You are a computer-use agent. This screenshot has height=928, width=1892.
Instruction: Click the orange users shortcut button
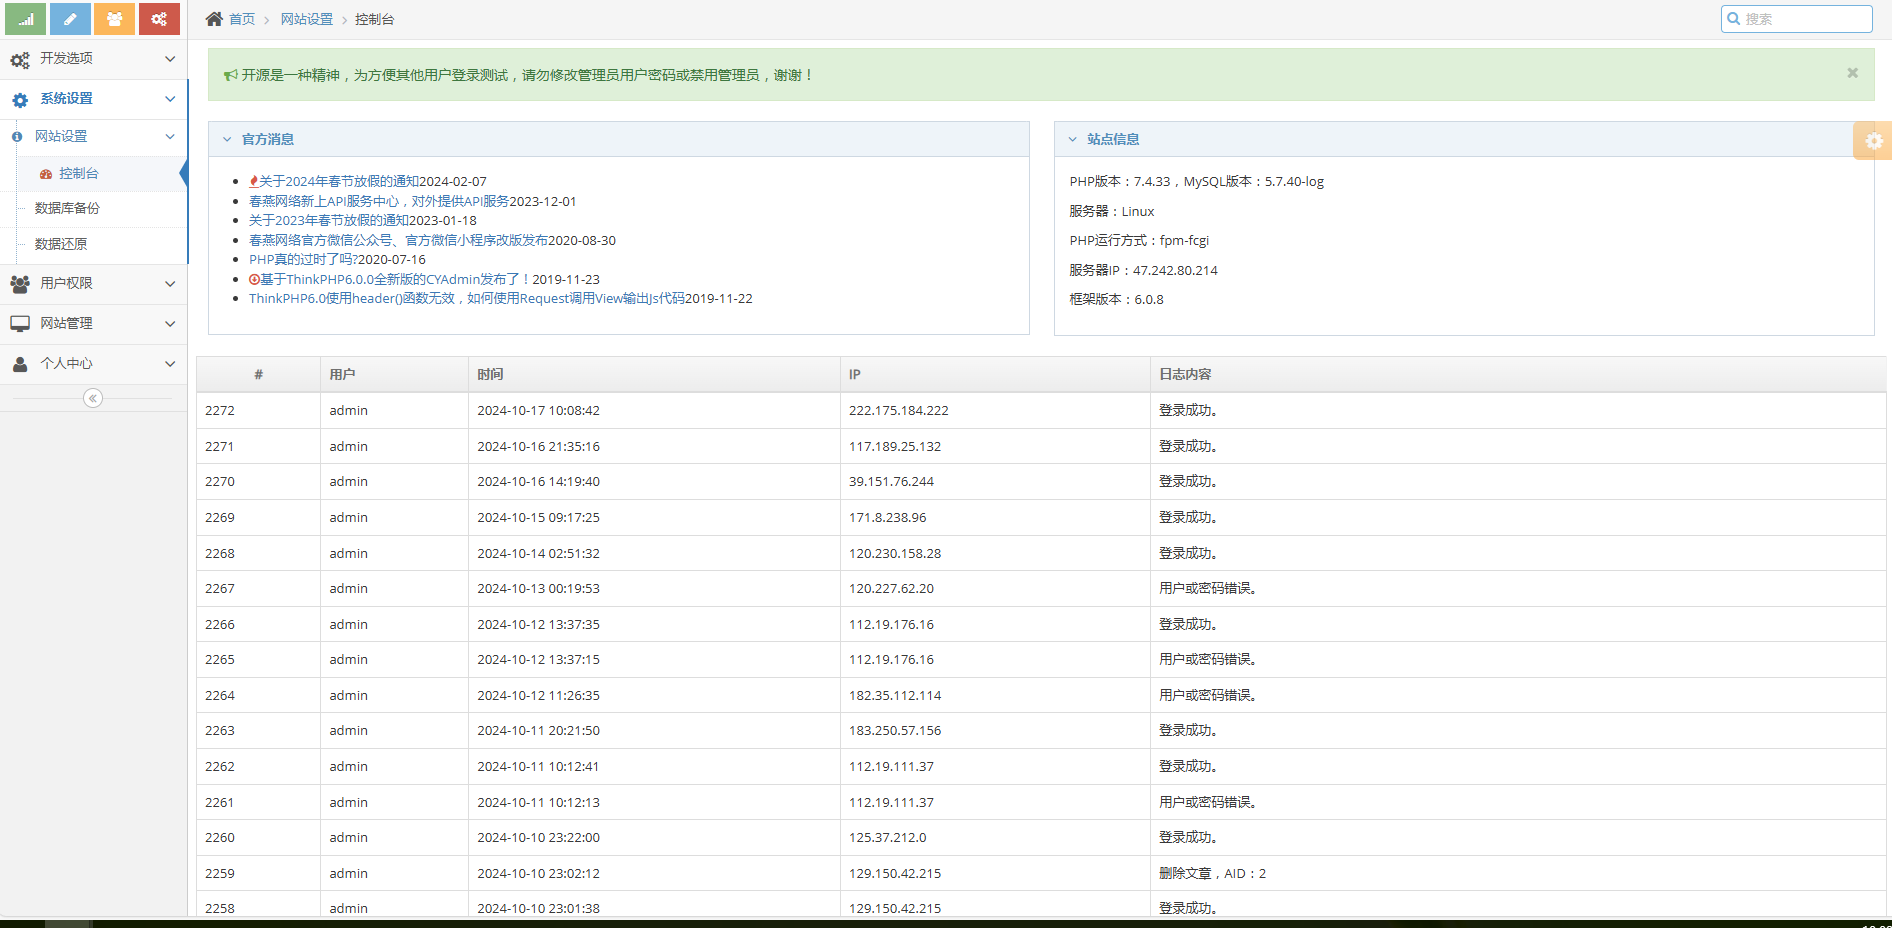click(x=115, y=19)
